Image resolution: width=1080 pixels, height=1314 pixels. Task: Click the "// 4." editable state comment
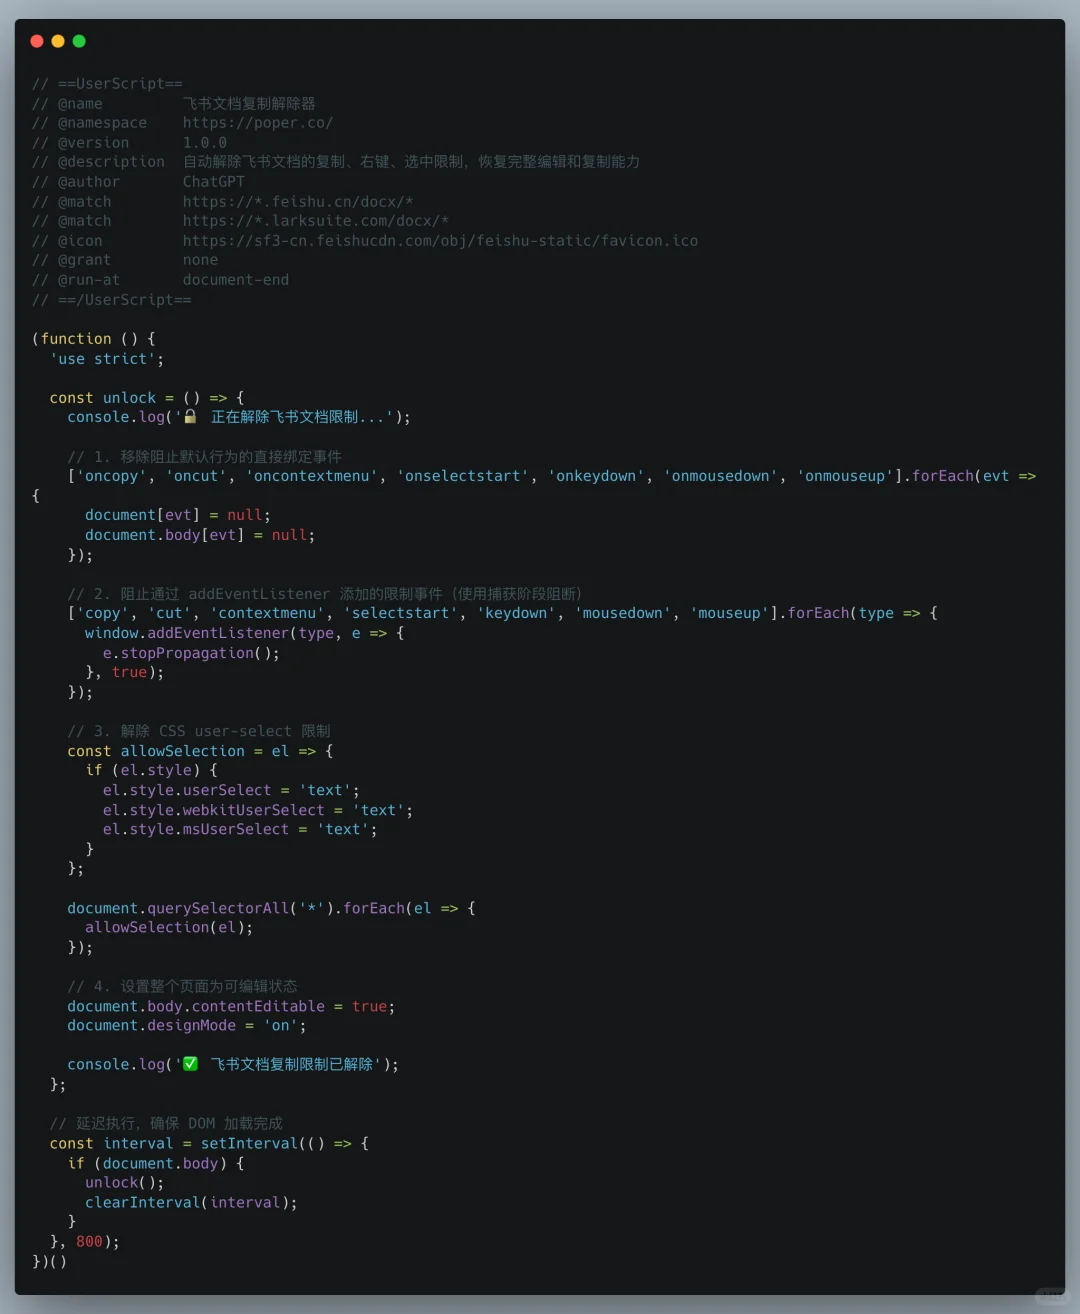click(182, 986)
